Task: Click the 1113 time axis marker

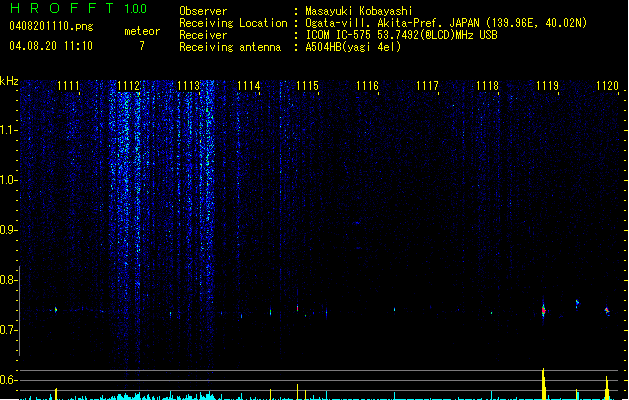Action: [x=188, y=86]
